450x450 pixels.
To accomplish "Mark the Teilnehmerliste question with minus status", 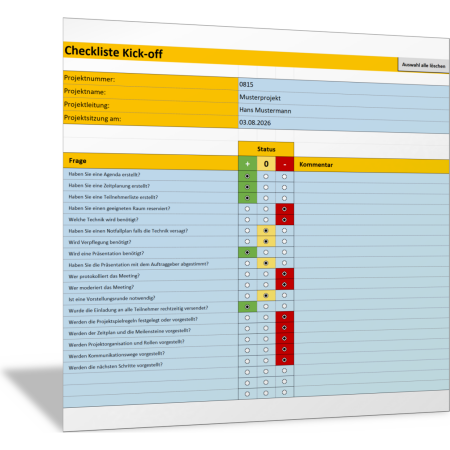I will (x=284, y=198).
